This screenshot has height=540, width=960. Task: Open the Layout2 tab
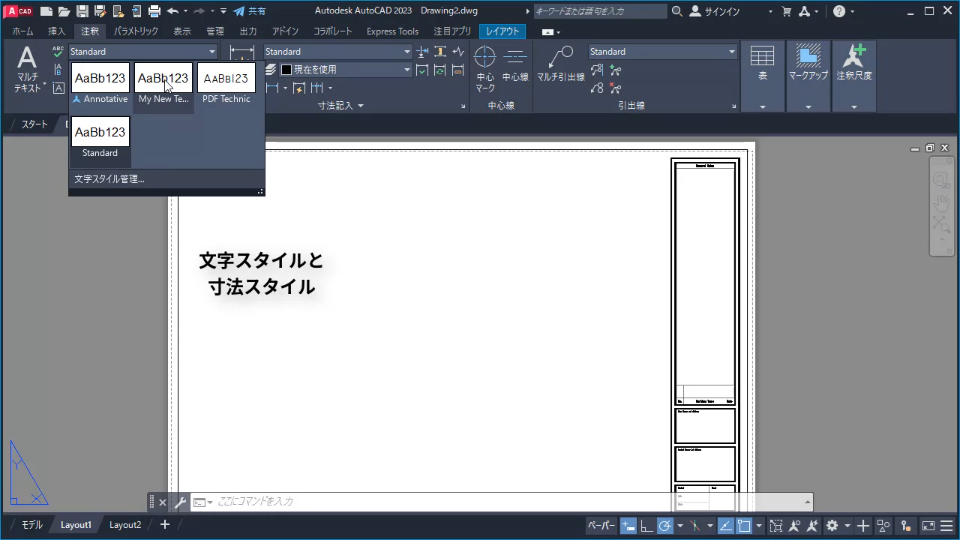125,525
